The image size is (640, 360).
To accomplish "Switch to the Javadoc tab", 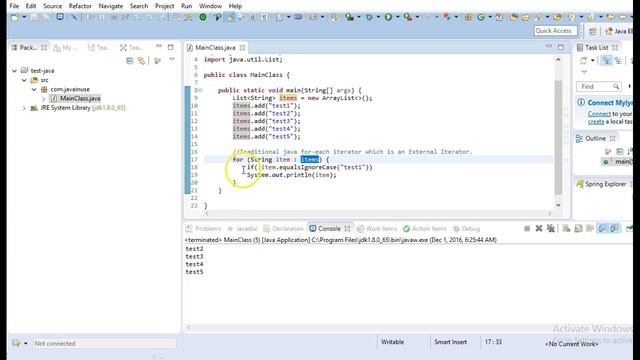I will click(242, 229).
